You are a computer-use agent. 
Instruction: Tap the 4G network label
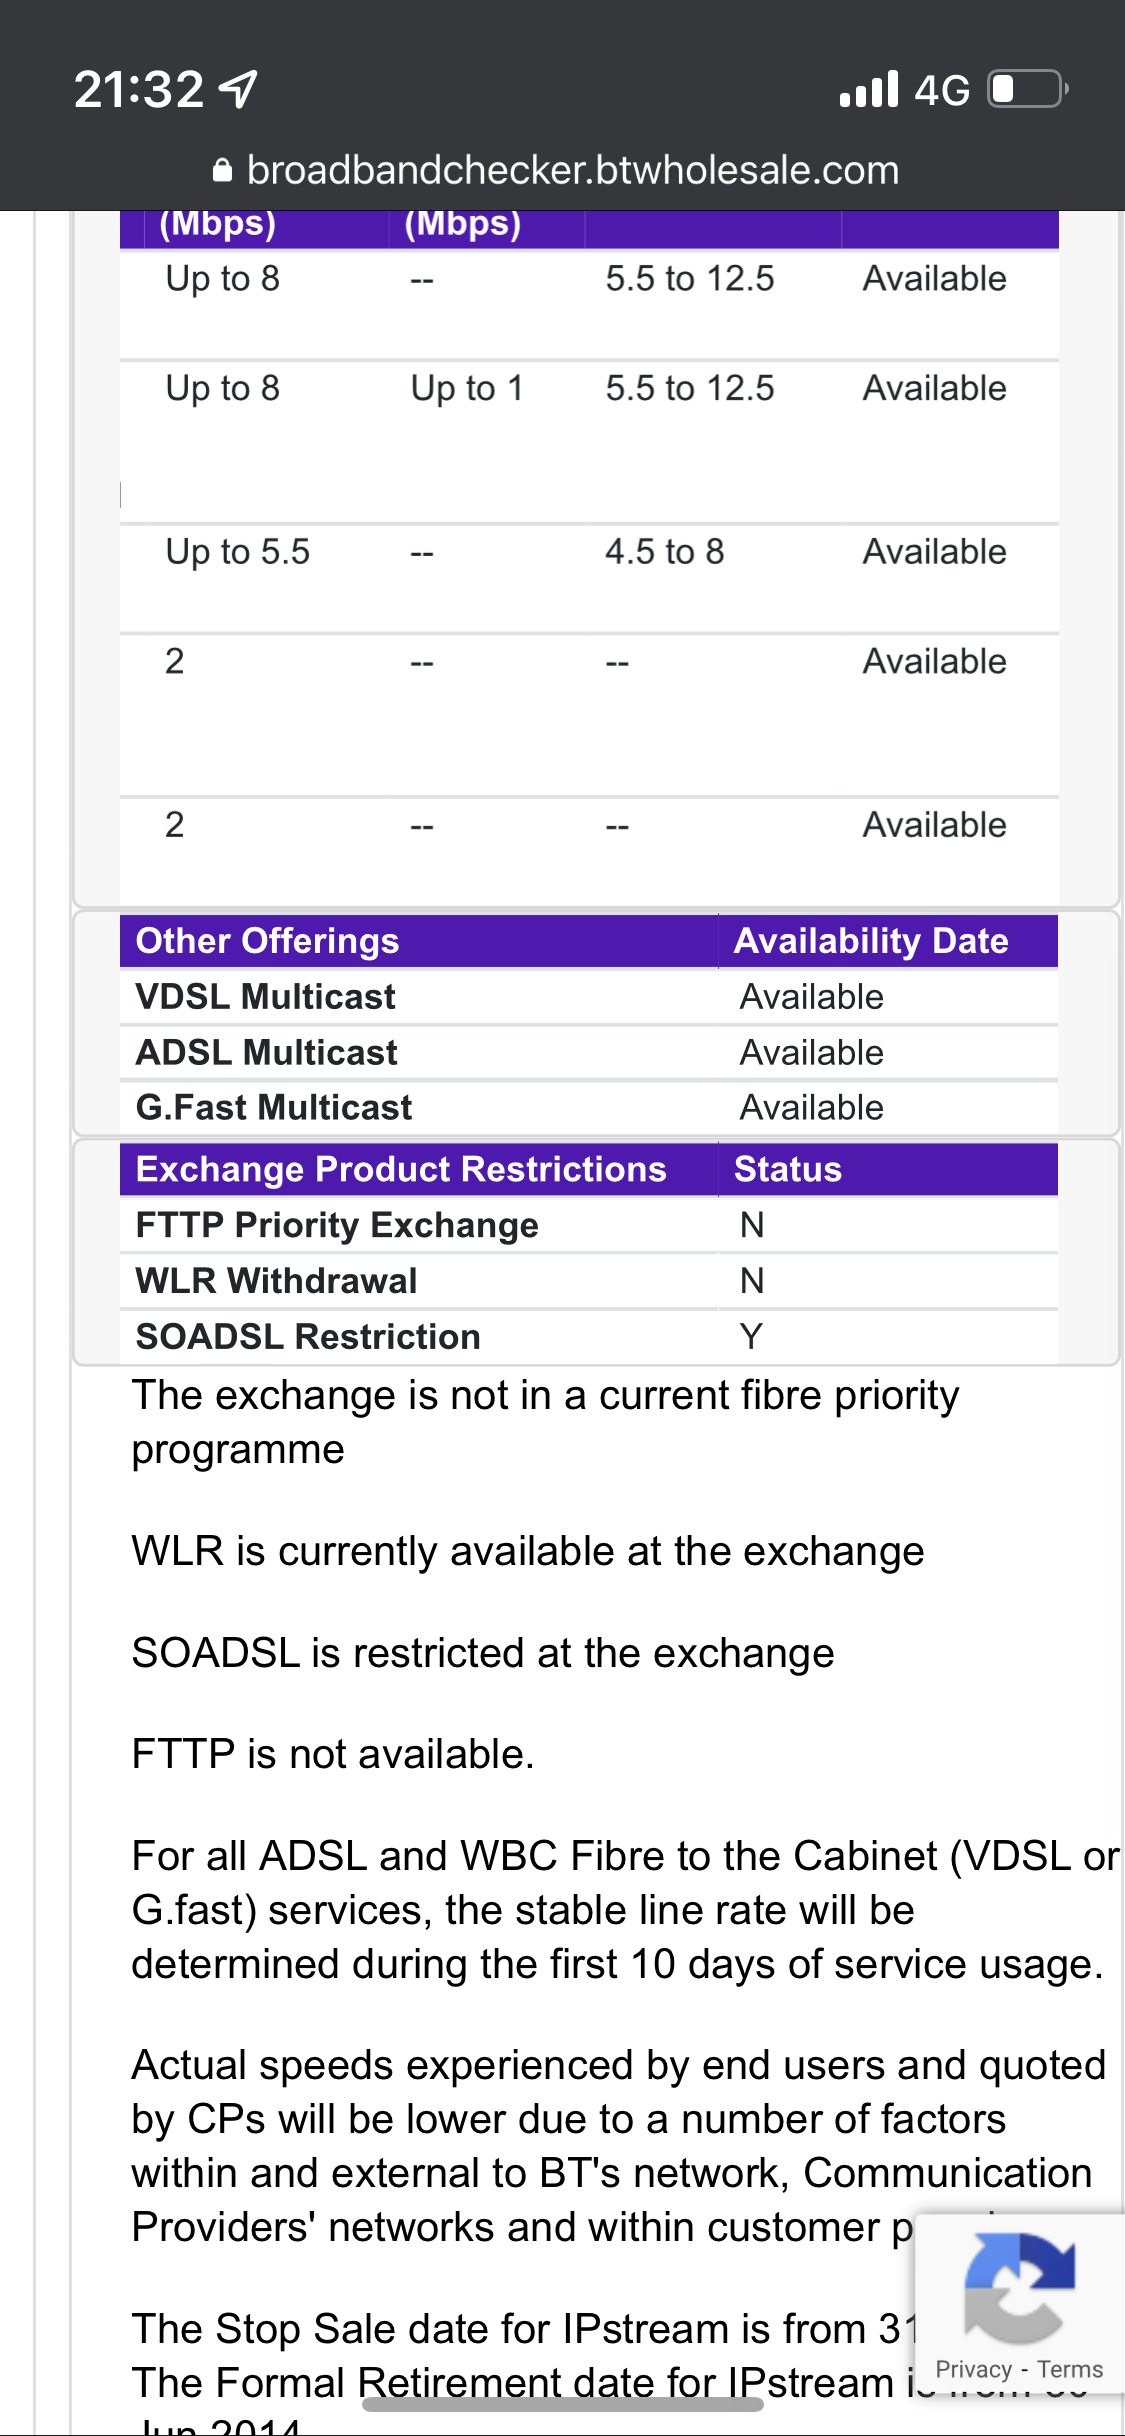pyautogui.click(x=942, y=90)
